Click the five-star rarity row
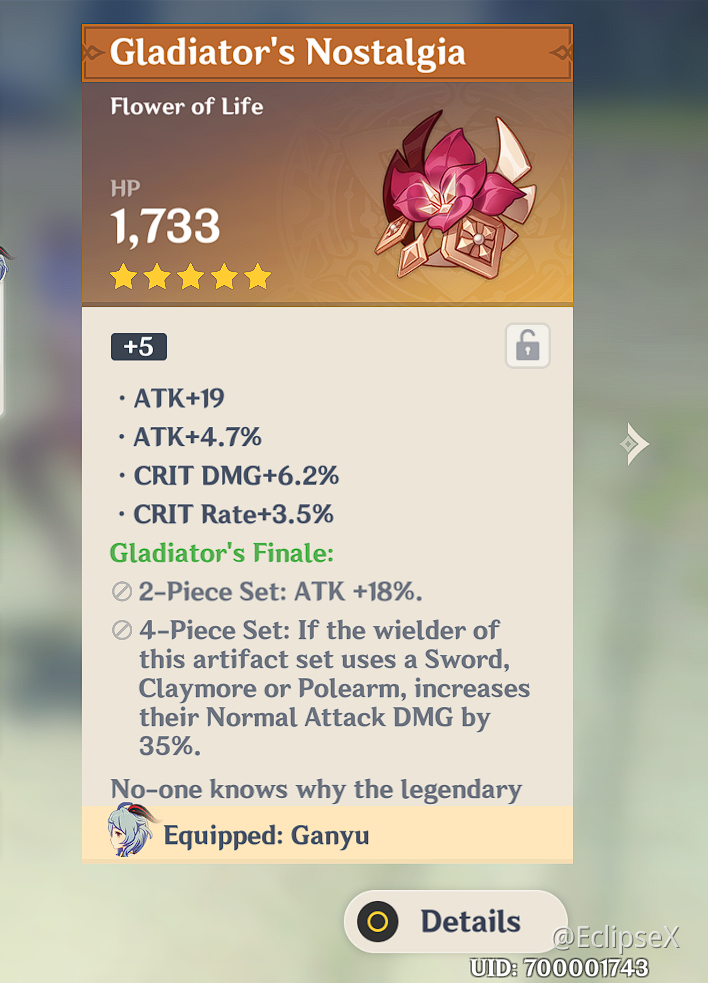The width and height of the screenshot is (708, 983). [x=190, y=276]
